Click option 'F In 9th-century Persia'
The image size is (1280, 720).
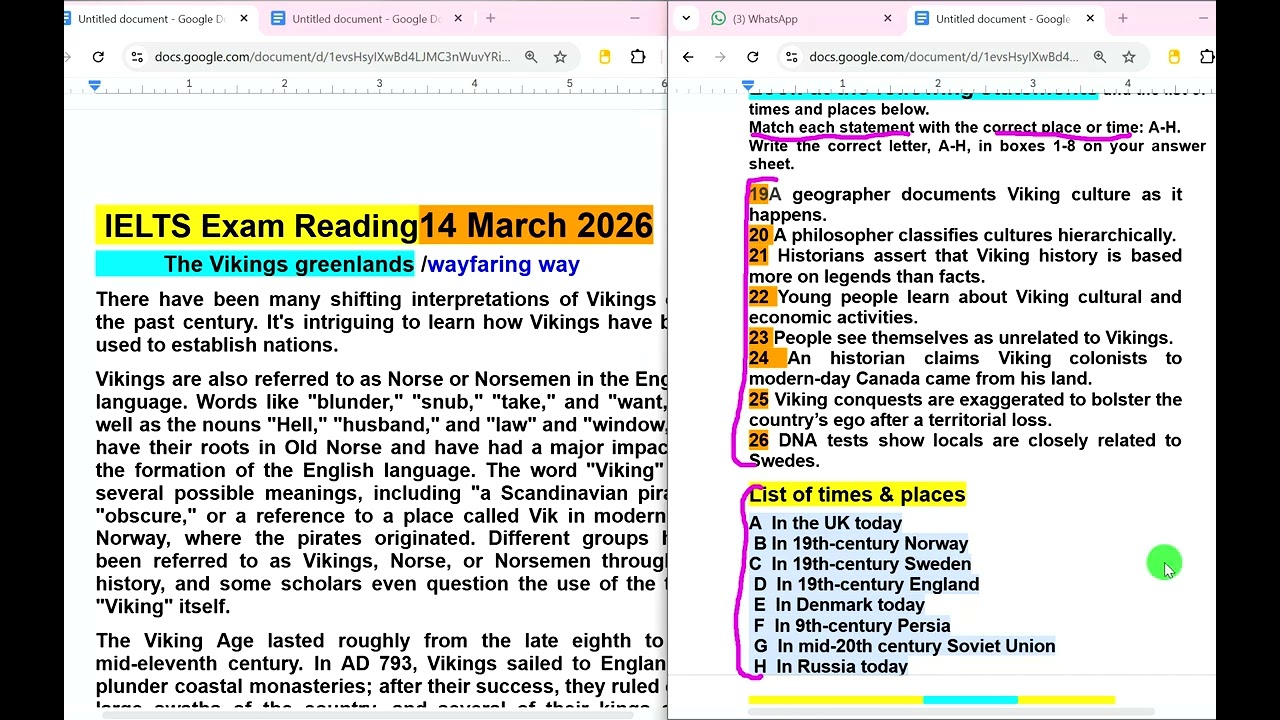pyautogui.click(x=852, y=626)
